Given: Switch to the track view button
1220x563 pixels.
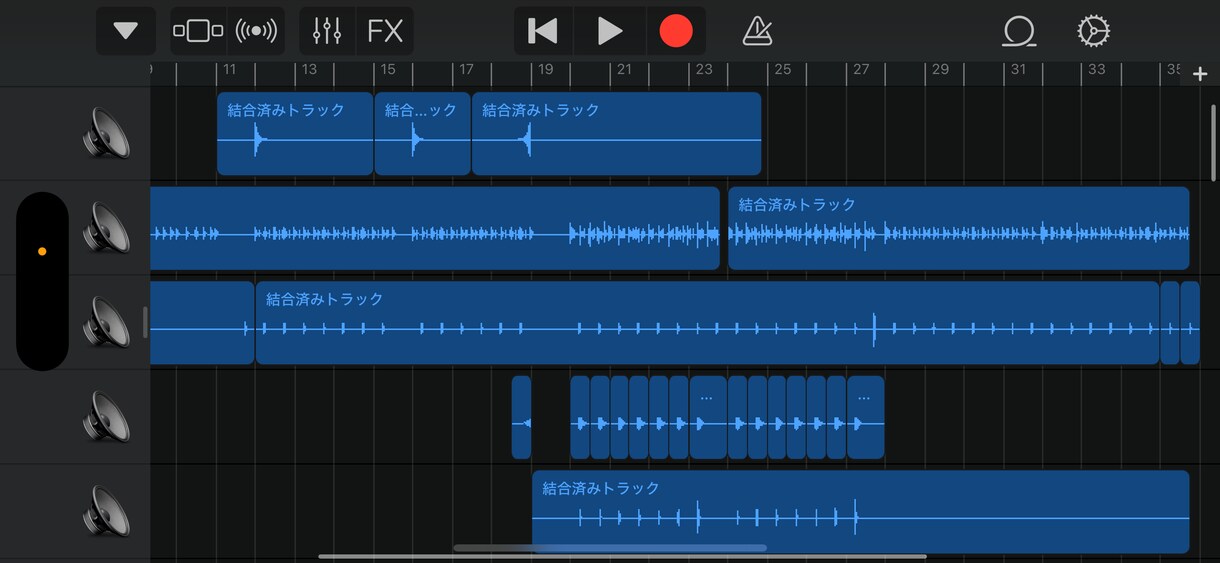Looking at the screenshot, I should point(199,31).
